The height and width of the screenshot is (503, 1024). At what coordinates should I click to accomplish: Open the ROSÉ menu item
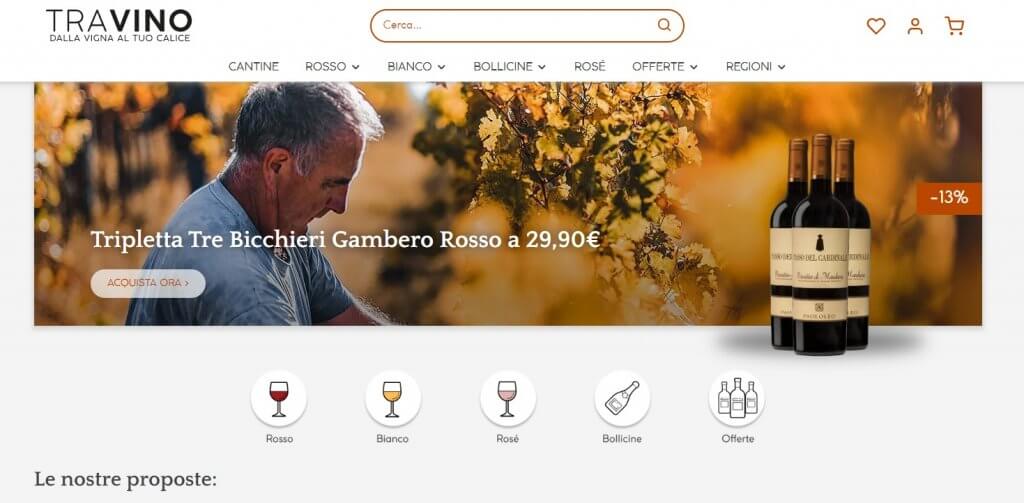pos(590,67)
